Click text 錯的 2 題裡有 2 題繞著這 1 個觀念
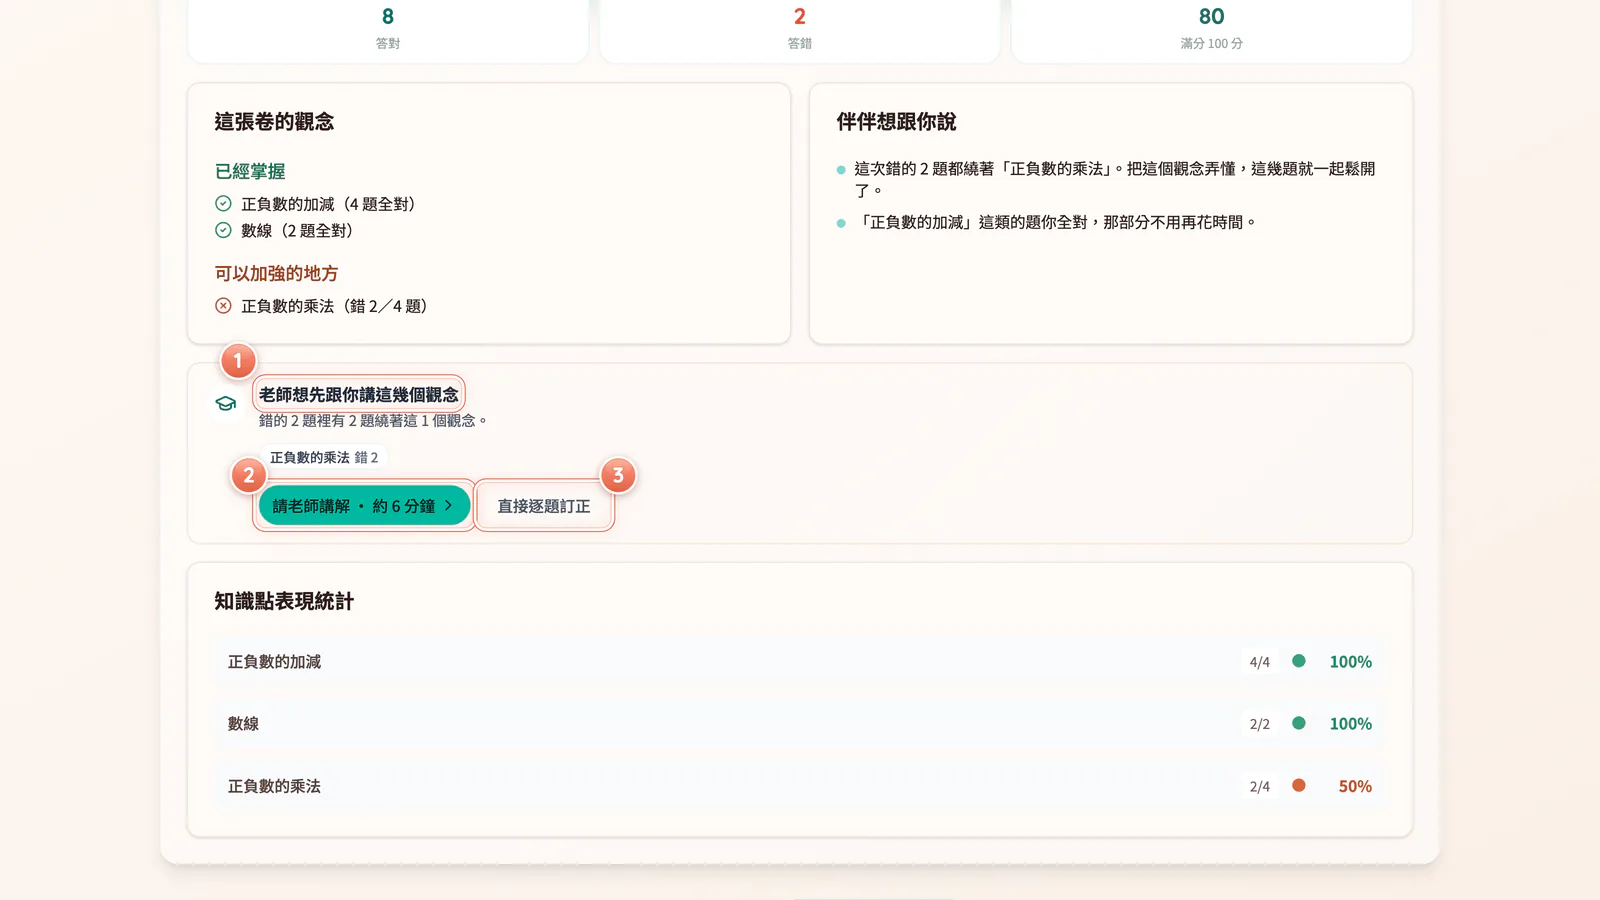The height and width of the screenshot is (900, 1600). (372, 421)
